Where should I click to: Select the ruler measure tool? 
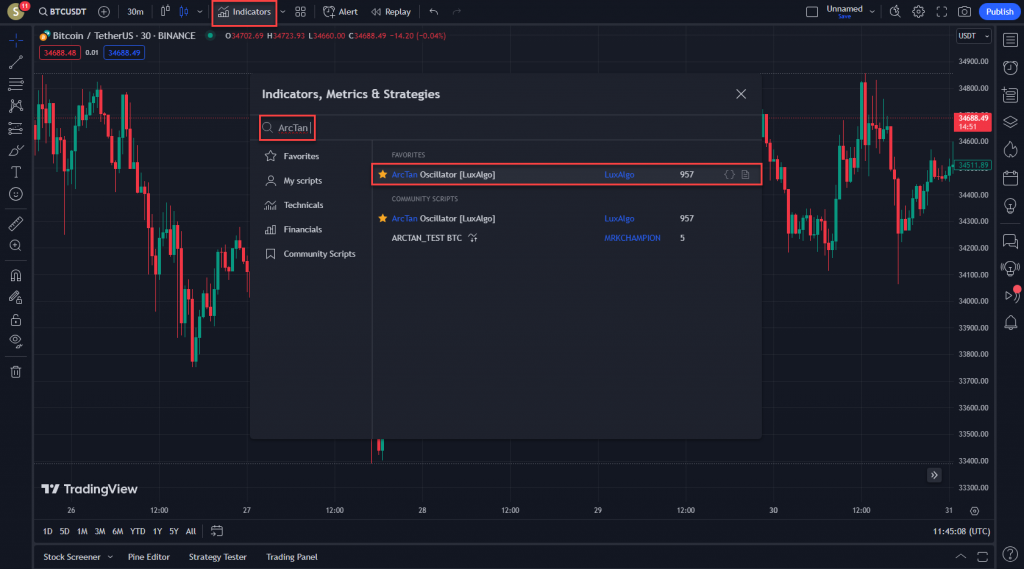click(16, 223)
